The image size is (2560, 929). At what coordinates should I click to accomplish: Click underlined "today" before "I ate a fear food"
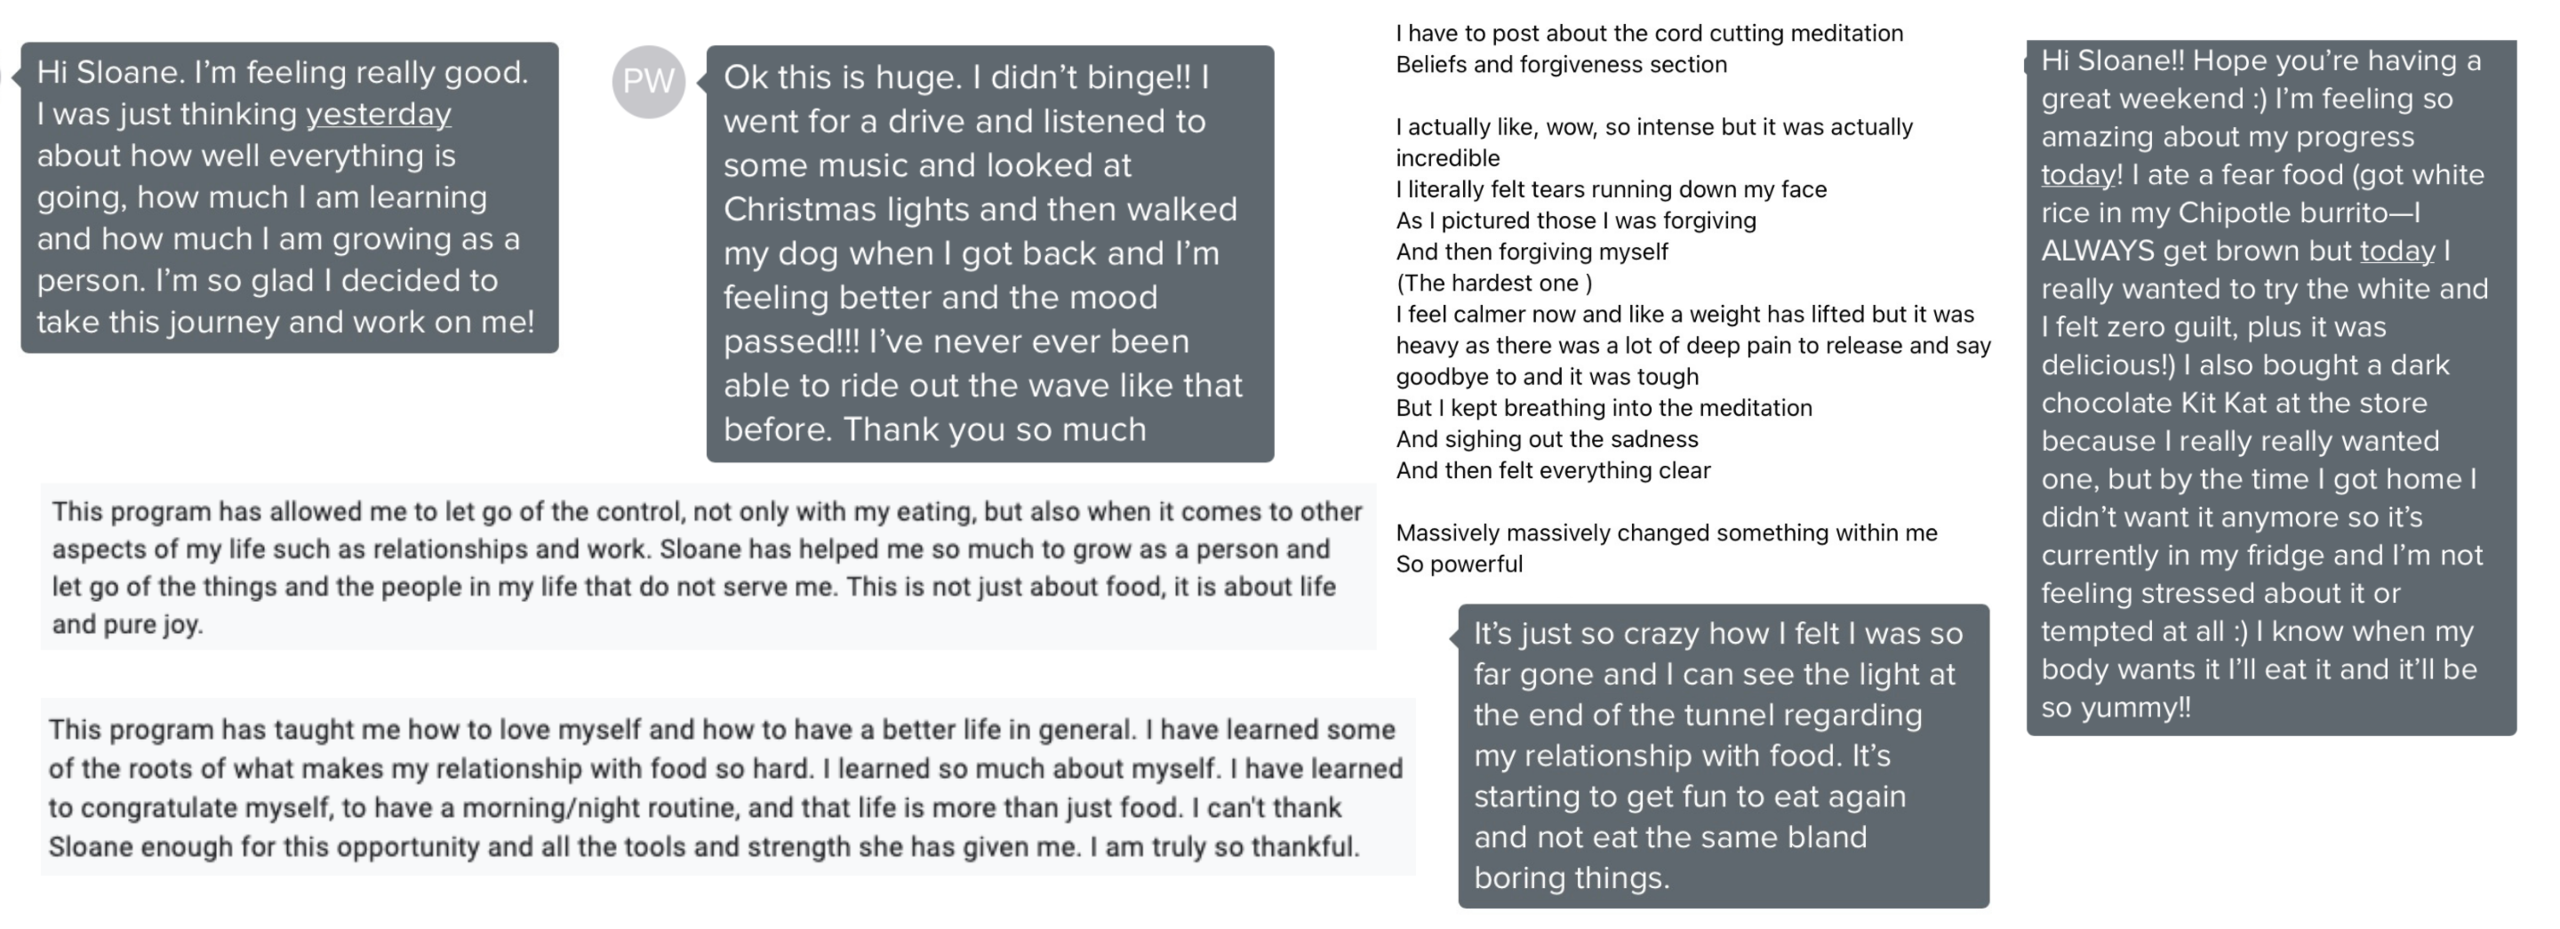pyautogui.click(x=2079, y=175)
